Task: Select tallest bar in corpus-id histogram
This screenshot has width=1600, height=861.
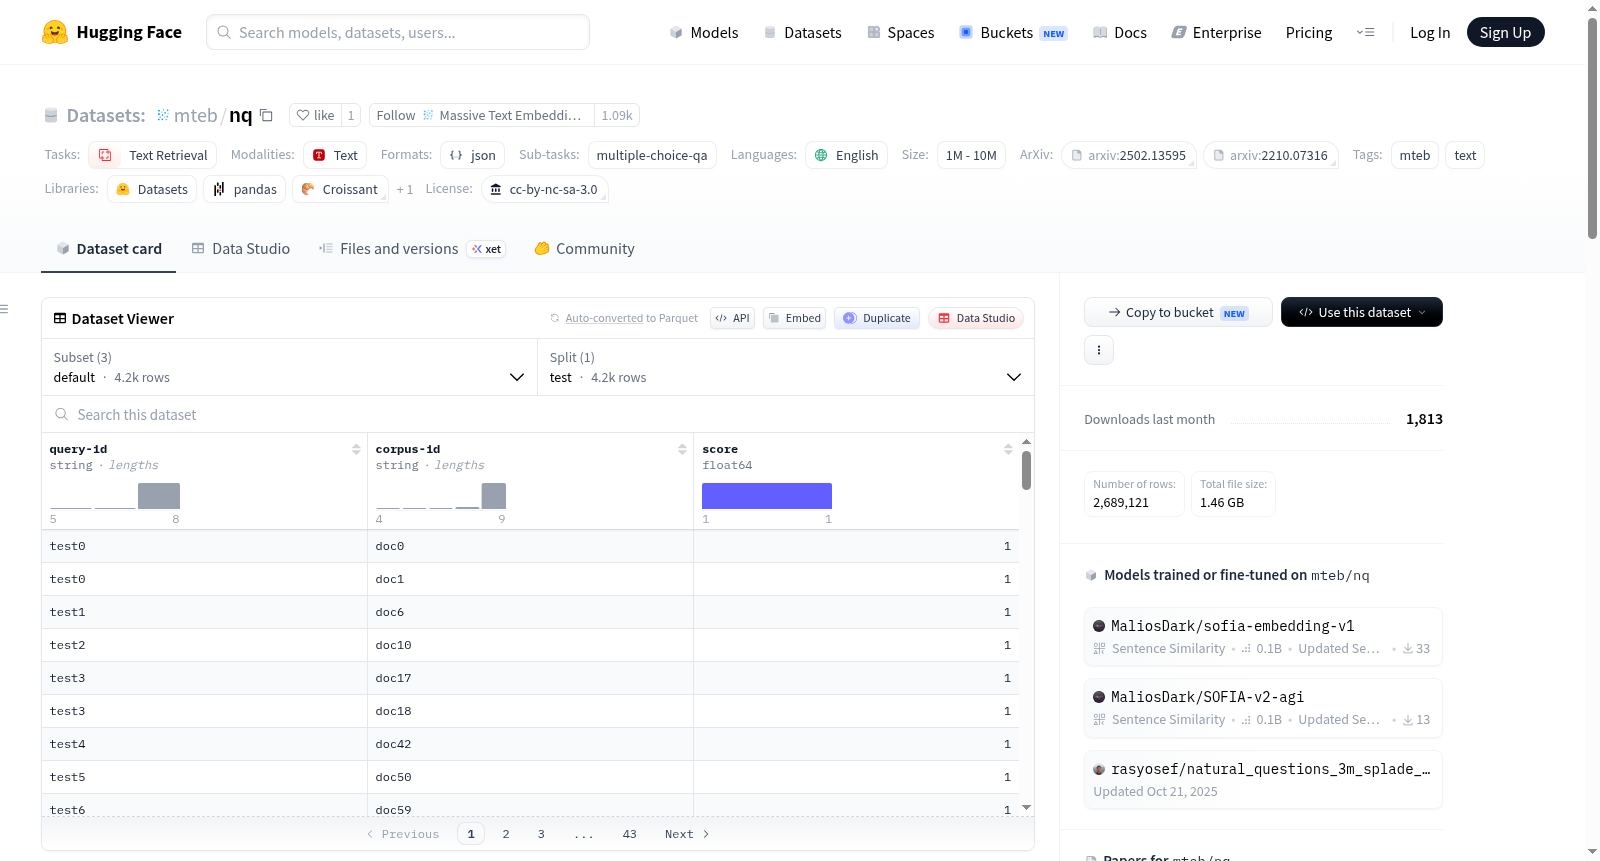Action: 494,496
